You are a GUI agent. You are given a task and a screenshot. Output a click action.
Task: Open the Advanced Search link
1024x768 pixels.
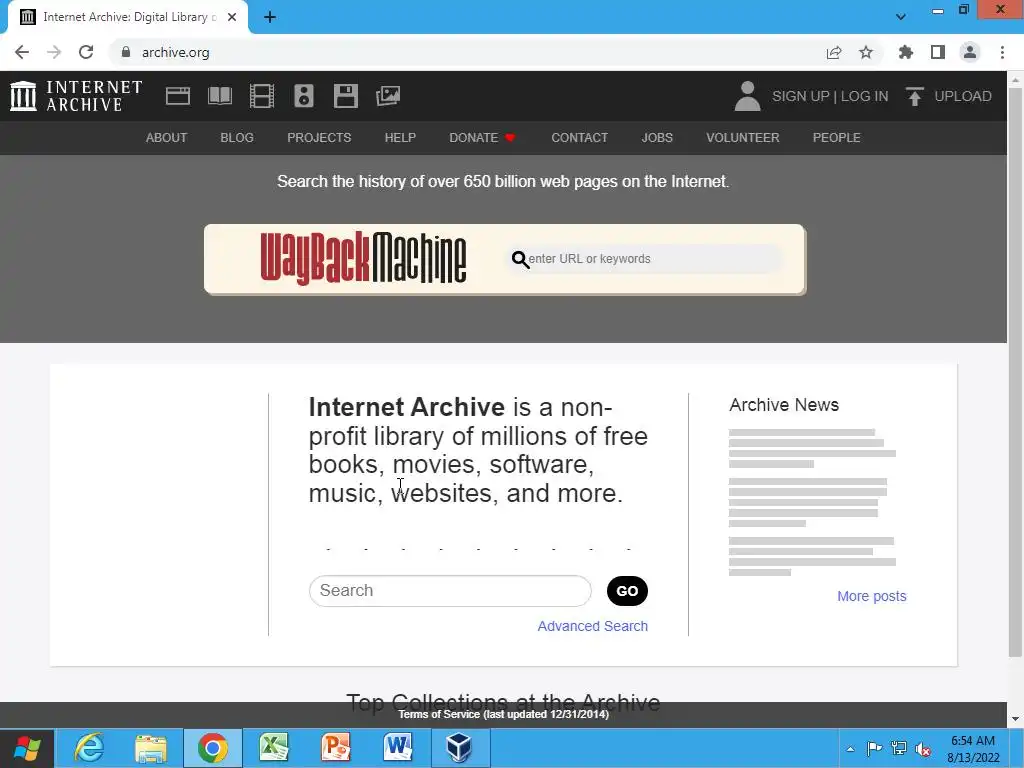pos(592,626)
